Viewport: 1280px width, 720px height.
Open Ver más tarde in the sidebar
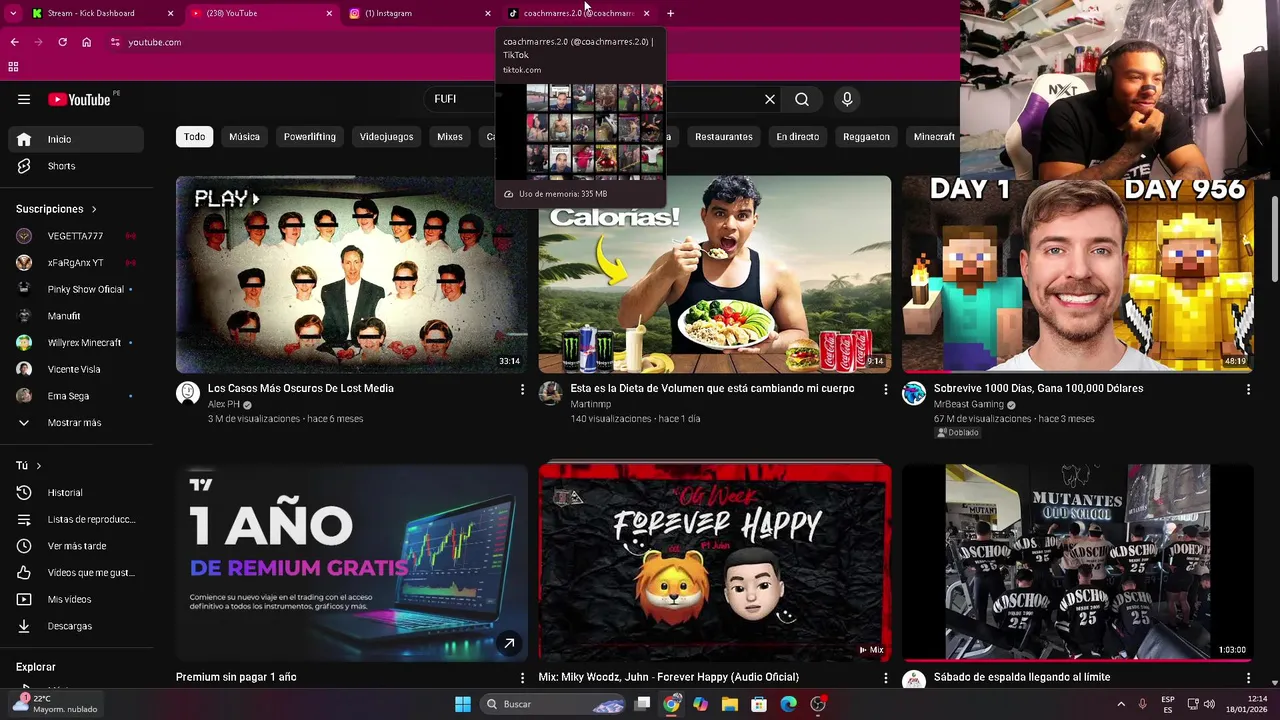click(x=76, y=546)
